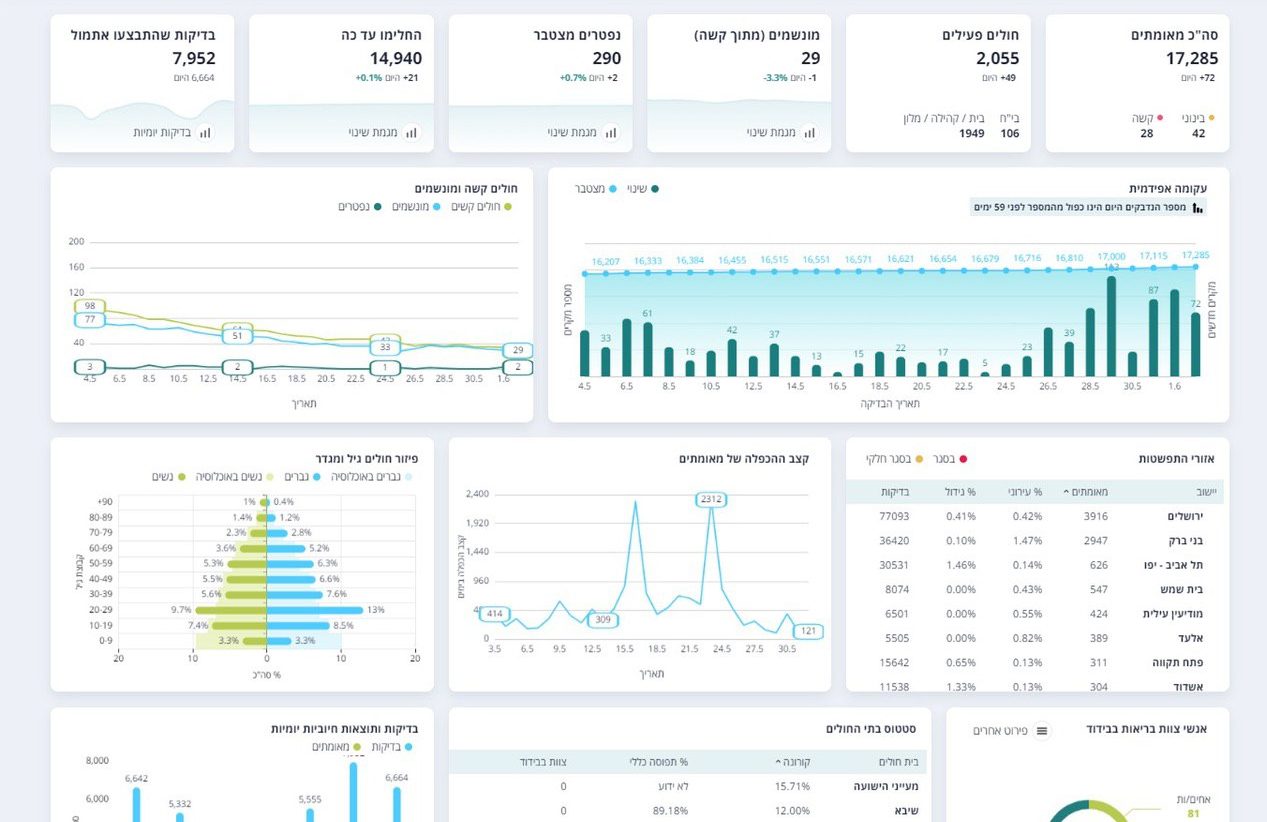1267x822 pixels.
Task: Click the 9.7% women bar label for ages 20-29
Action: [181, 610]
